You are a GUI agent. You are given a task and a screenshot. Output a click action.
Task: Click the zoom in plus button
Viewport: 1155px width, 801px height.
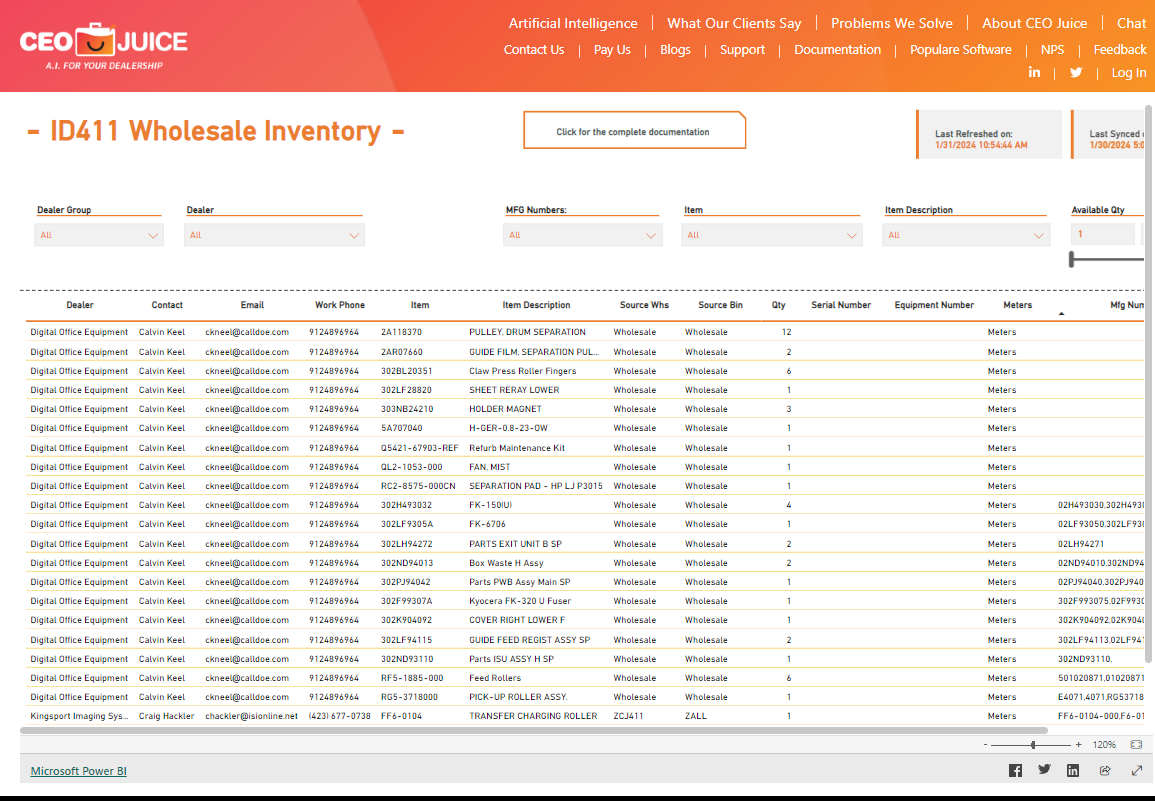(x=1078, y=745)
